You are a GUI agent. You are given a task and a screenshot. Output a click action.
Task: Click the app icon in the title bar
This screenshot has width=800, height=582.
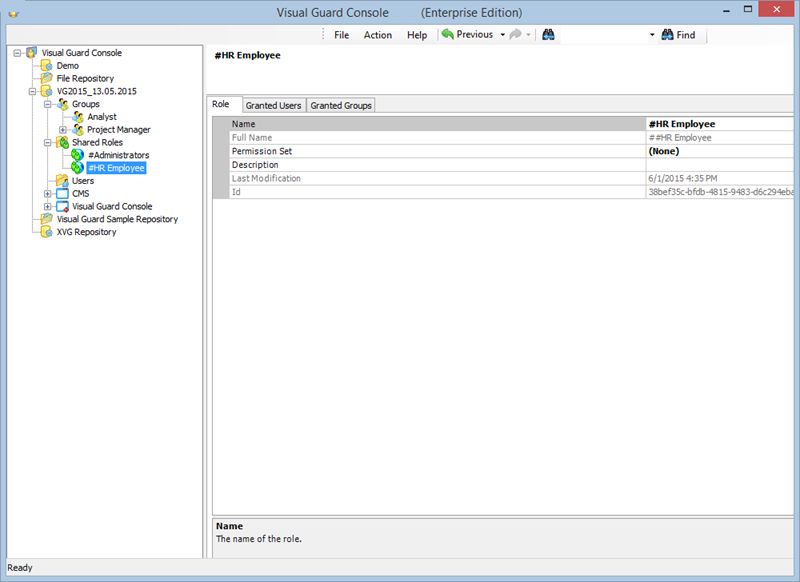tap(14, 14)
